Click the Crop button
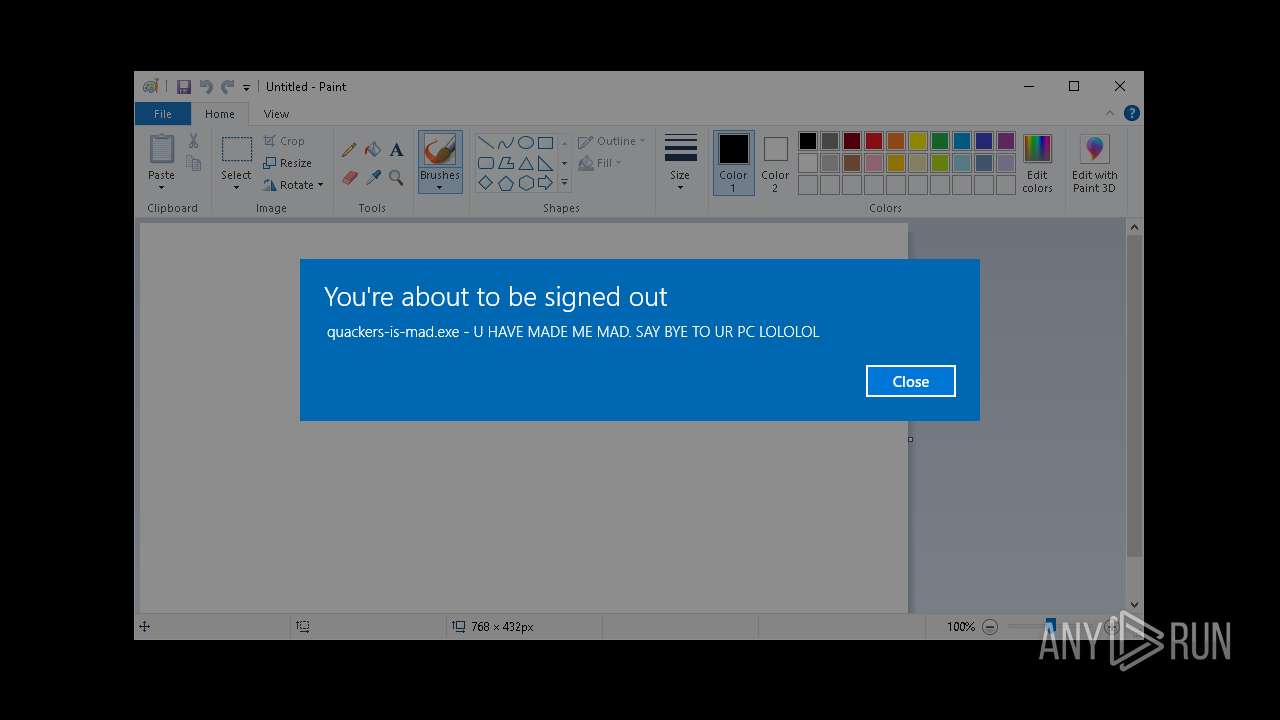 284,141
